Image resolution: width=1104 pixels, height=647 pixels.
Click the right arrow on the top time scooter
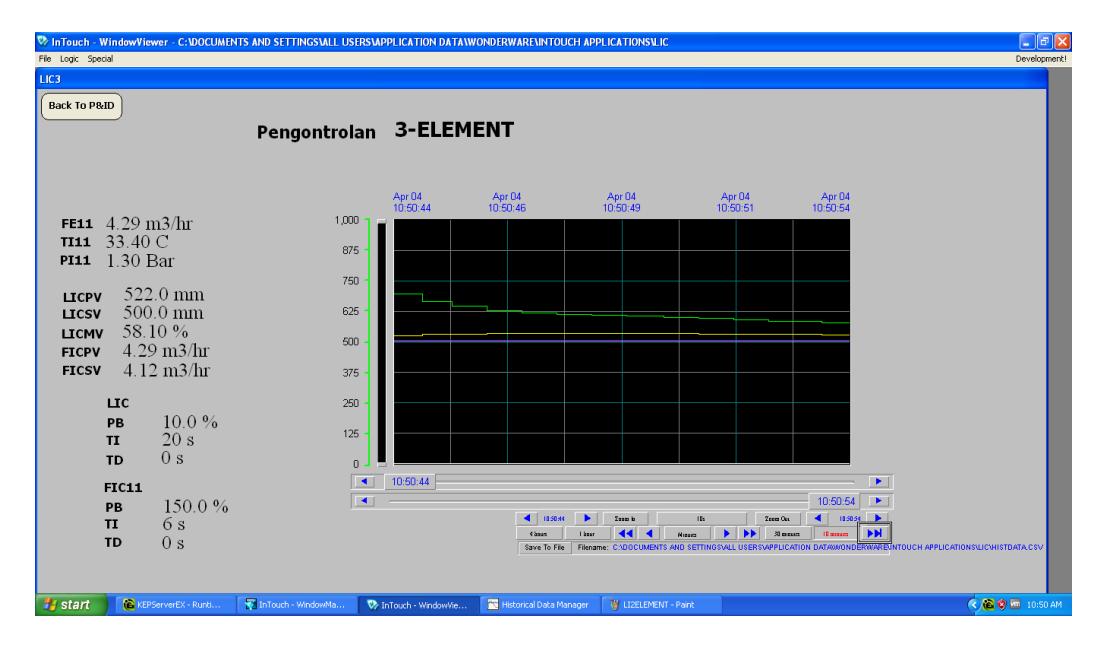click(878, 482)
